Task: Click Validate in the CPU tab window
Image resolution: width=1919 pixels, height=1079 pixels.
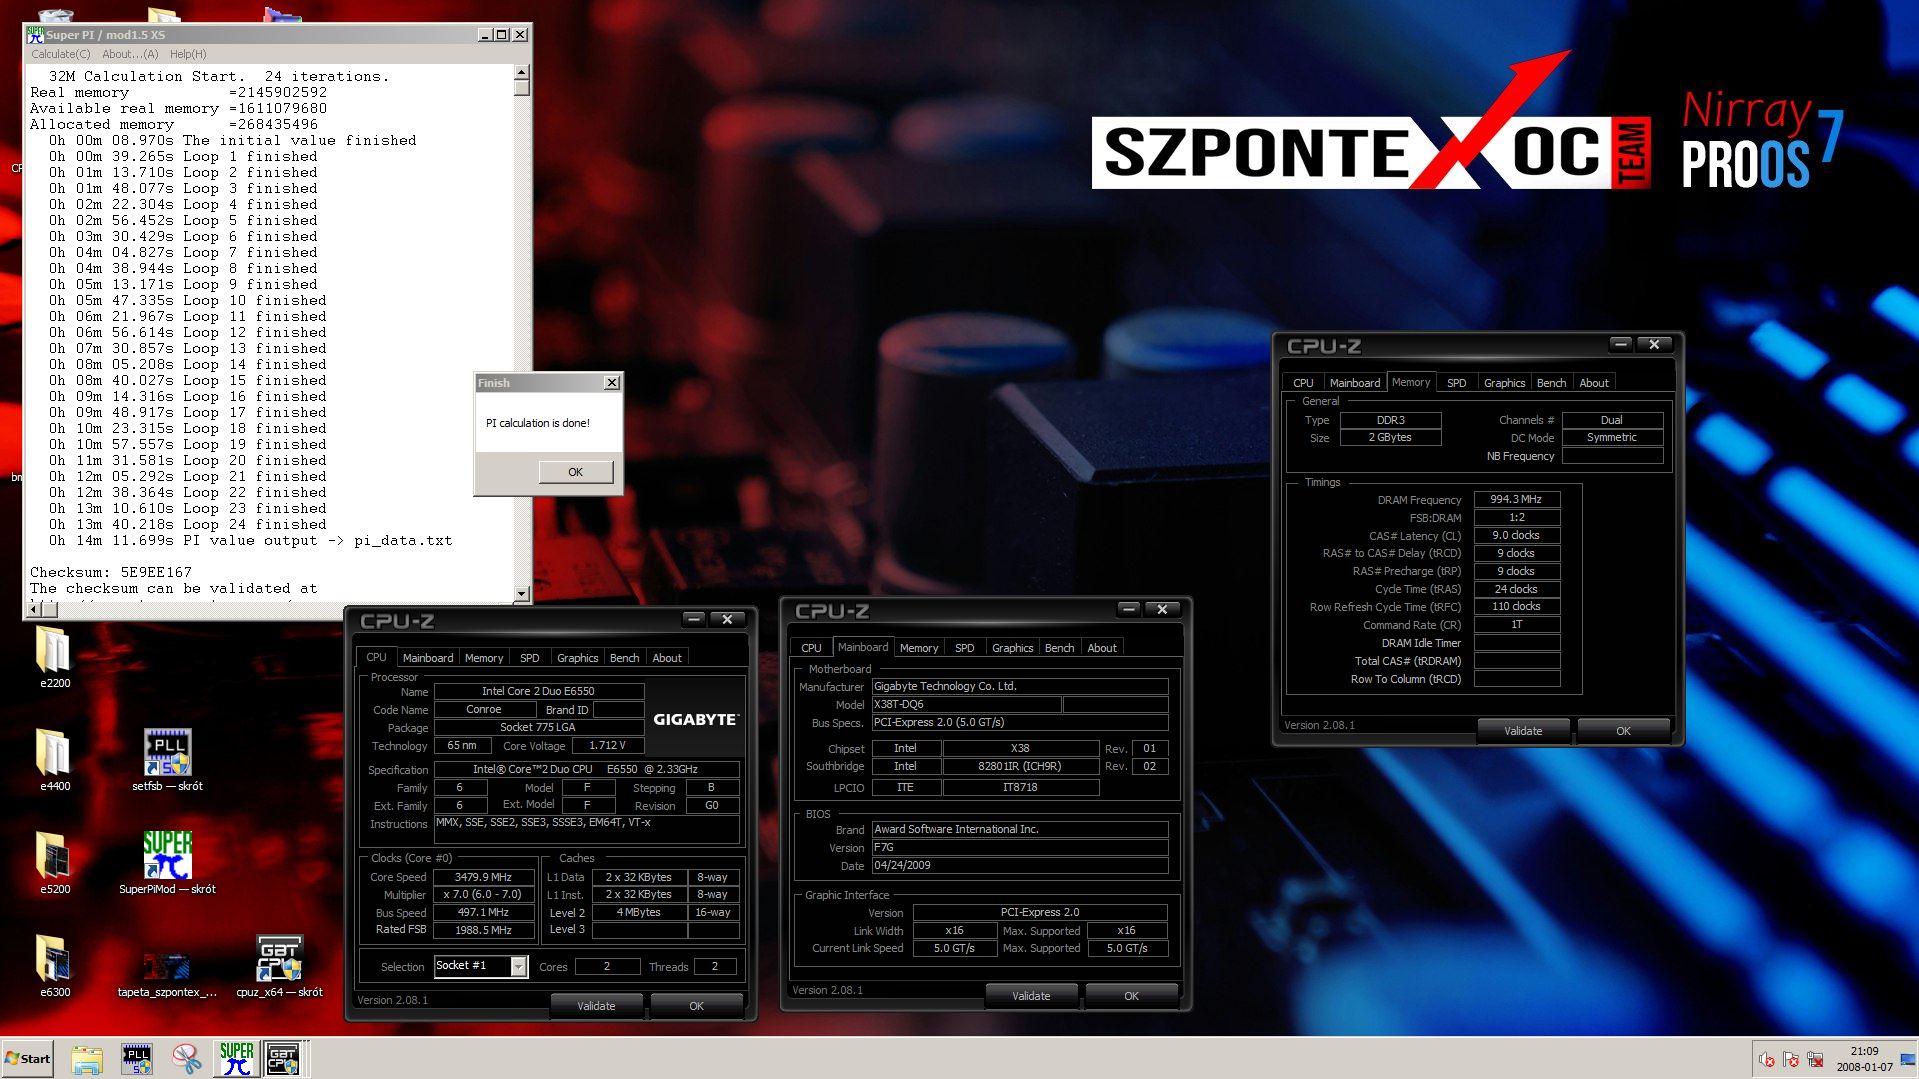Action: (x=596, y=1006)
